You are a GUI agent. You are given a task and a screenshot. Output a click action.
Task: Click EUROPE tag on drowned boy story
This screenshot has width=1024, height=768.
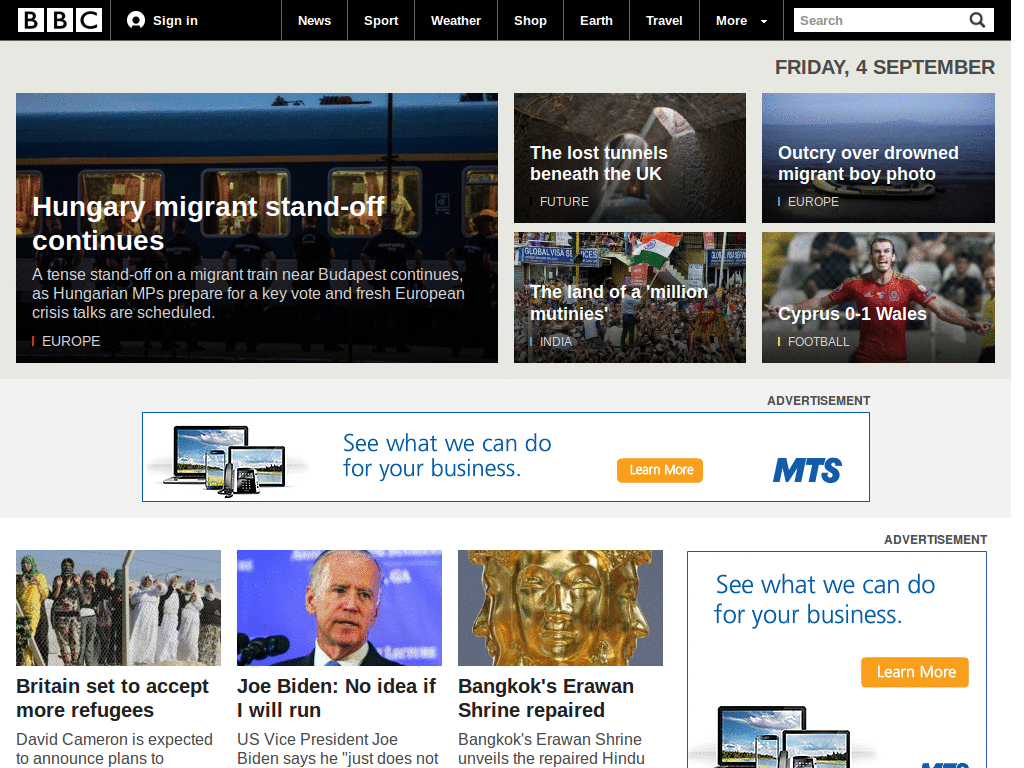pyautogui.click(x=813, y=202)
